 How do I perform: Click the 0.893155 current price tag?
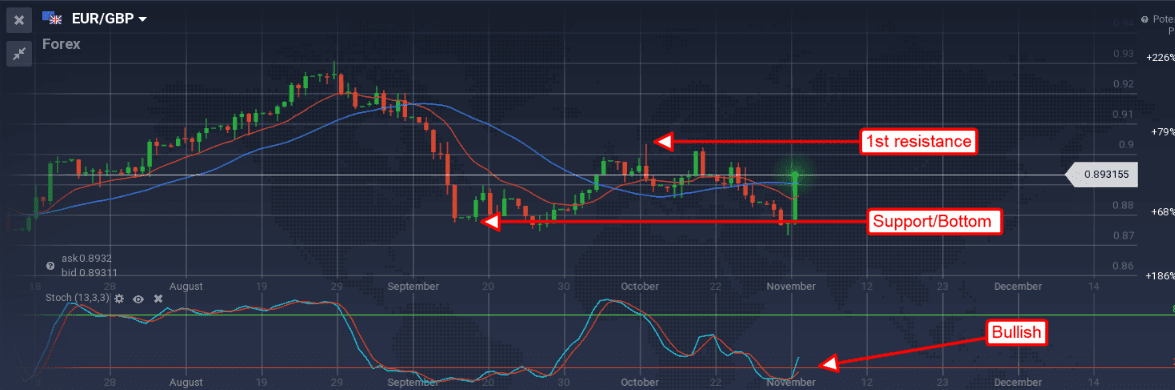1102,175
